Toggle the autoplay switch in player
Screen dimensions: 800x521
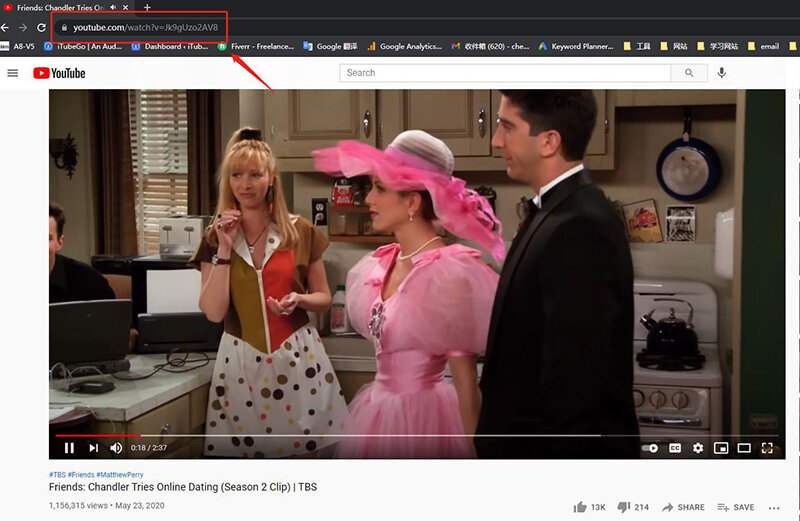coord(650,448)
